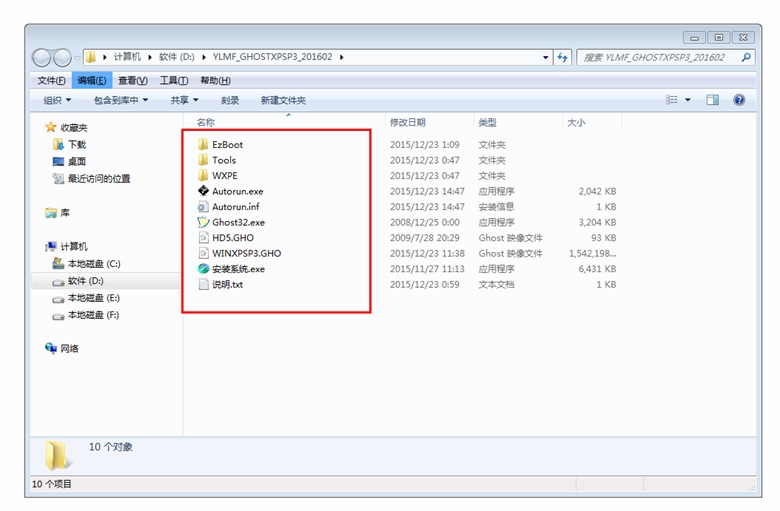Open the 组织 dropdown menu
The image size is (780, 511).
pos(57,100)
